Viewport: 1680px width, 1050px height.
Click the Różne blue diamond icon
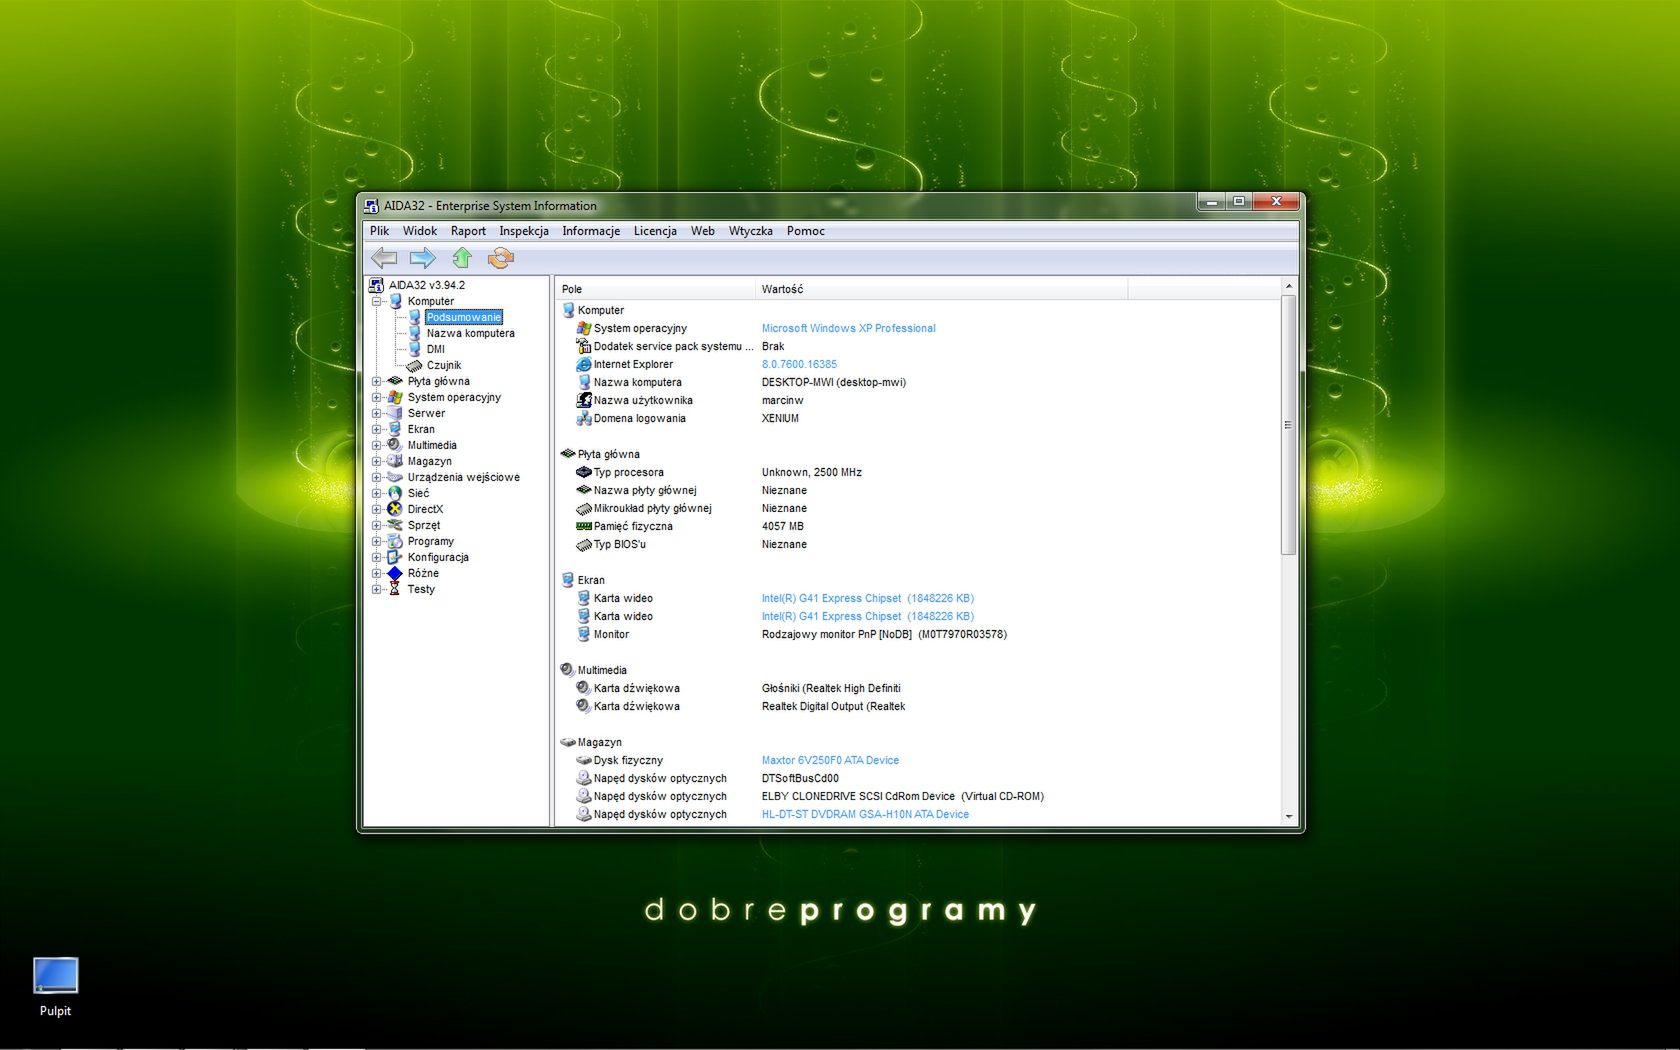pyautogui.click(x=395, y=573)
